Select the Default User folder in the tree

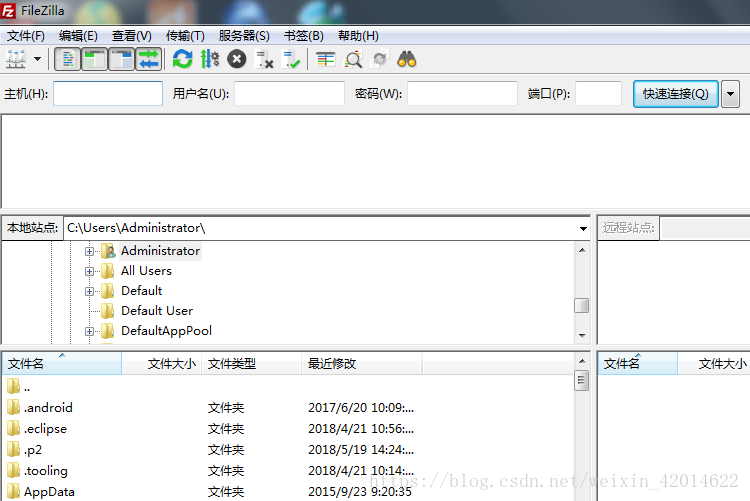157,311
